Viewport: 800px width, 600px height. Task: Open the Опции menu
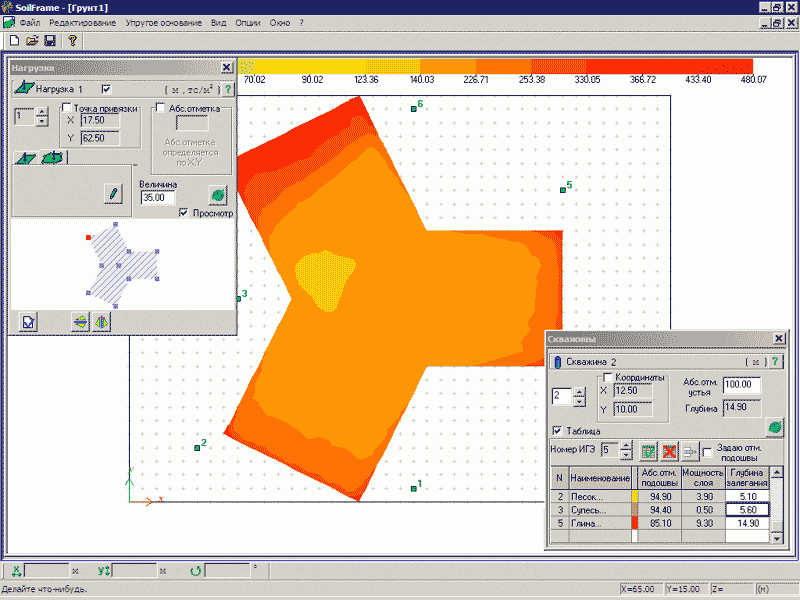[248, 22]
